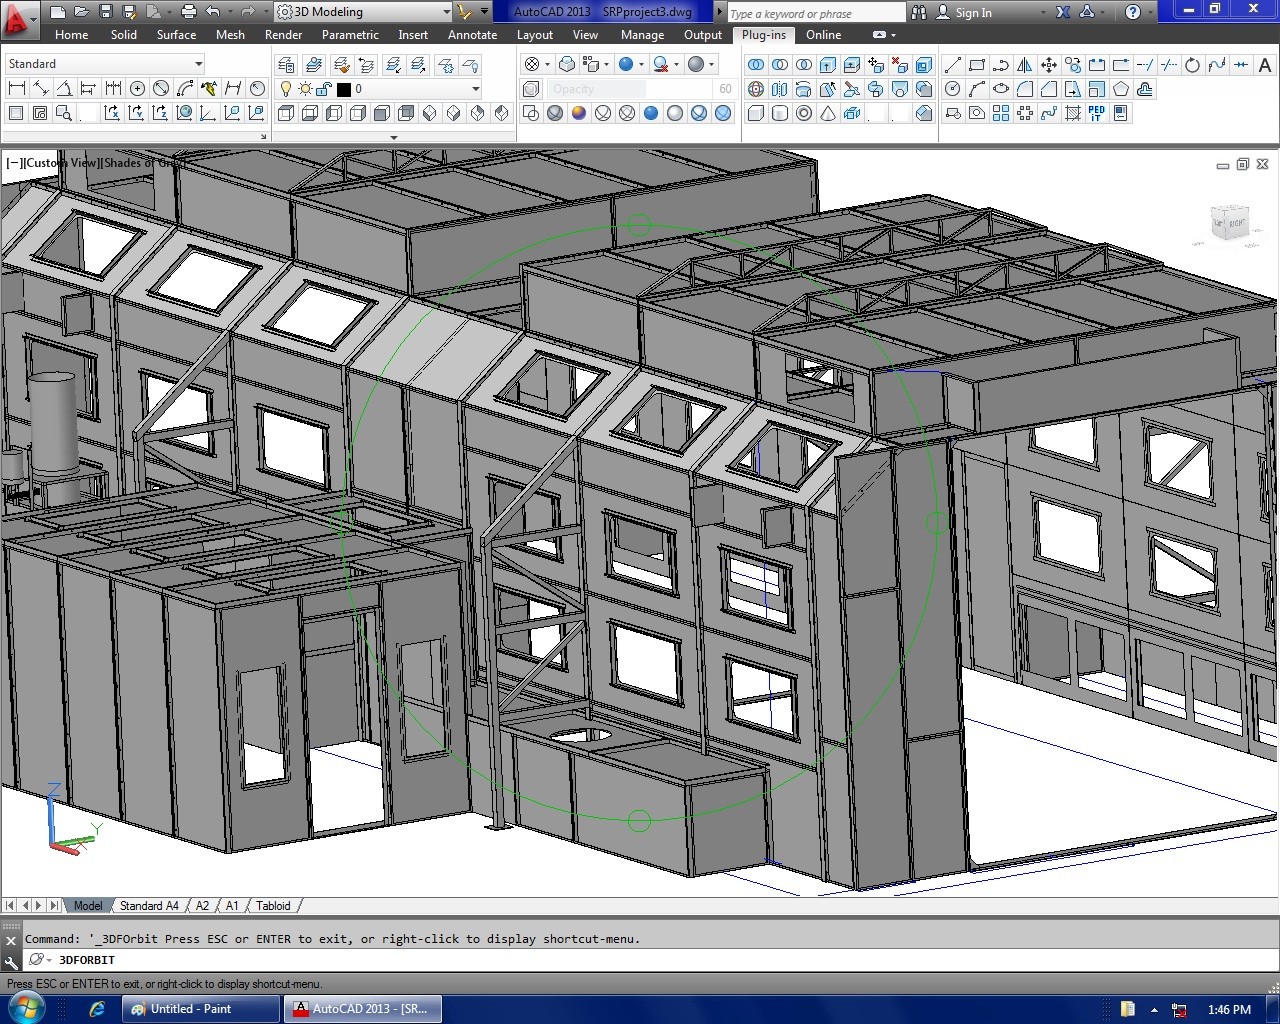Select the linear dimension tool
The height and width of the screenshot is (1024, 1280).
[x=16, y=89]
